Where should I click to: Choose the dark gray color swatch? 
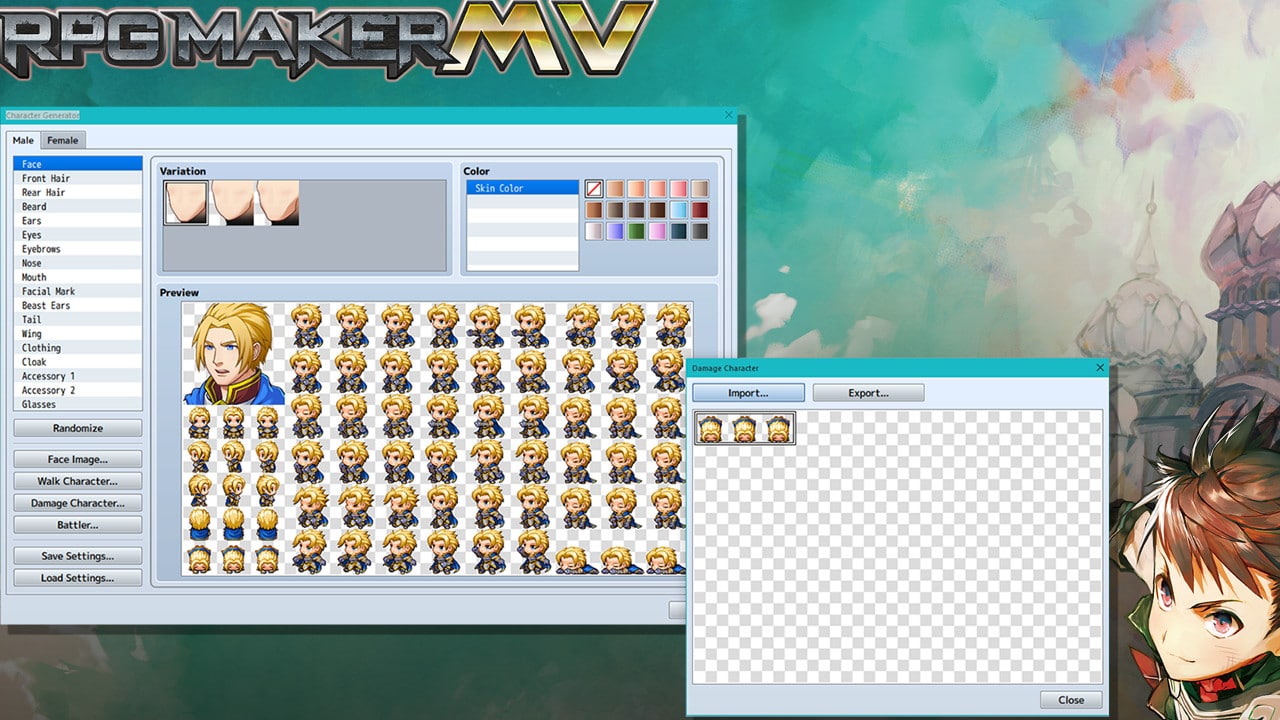[x=700, y=231]
